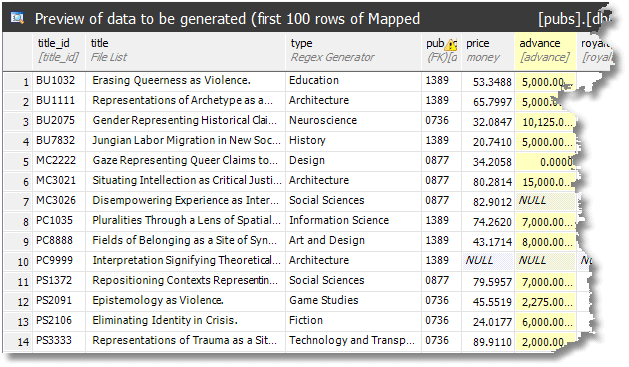This screenshot has width=629, height=367.
Task: Select row number 7 header
Action: tap(18, 202)
